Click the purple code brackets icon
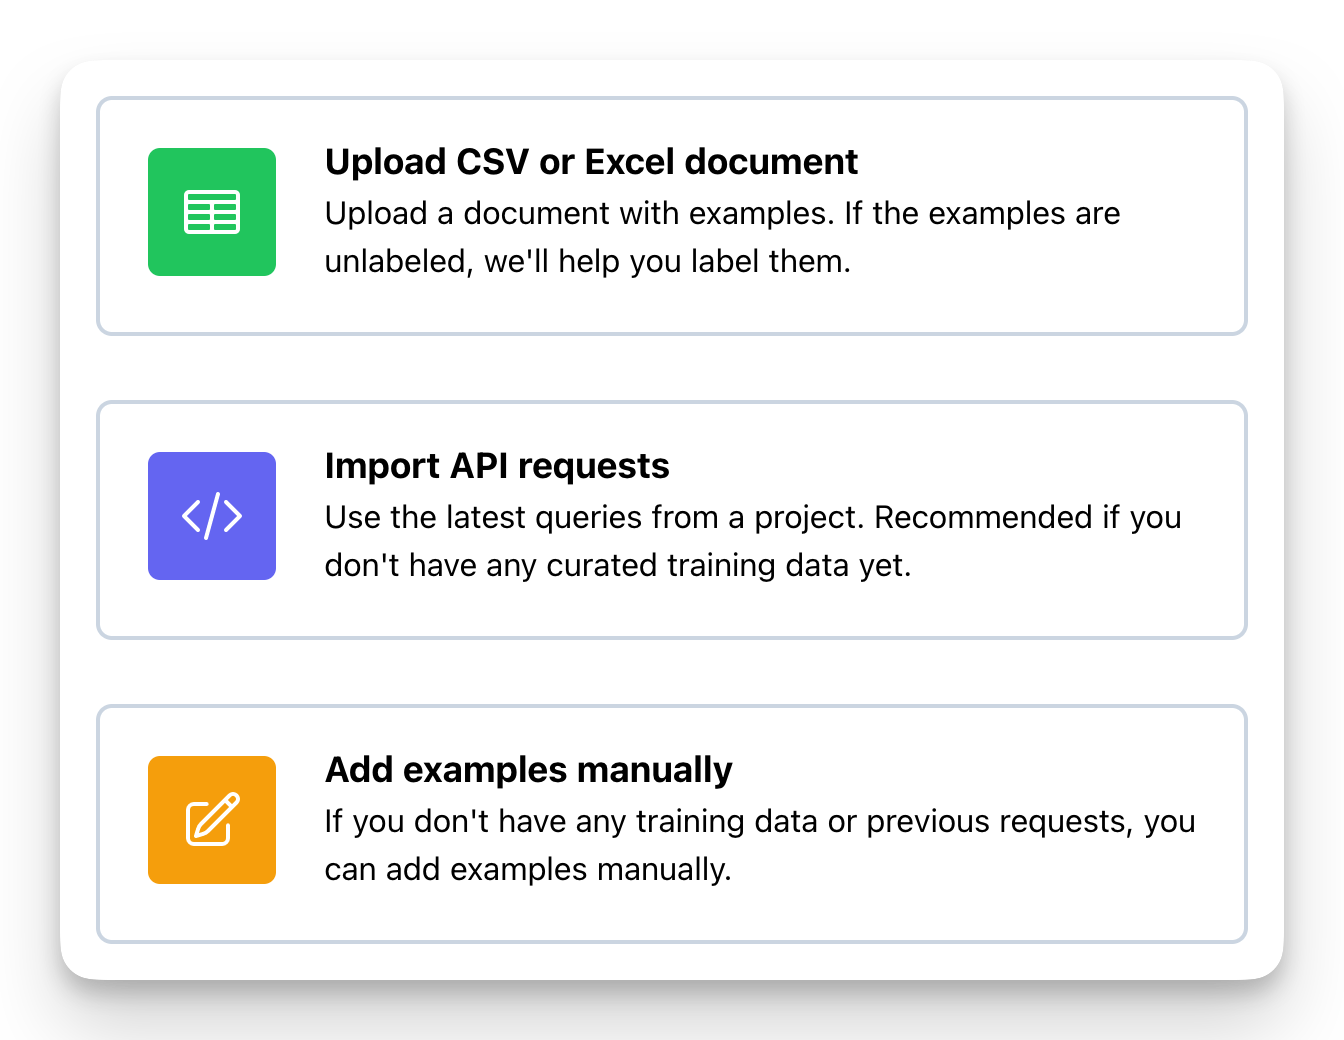1344x1040 pixels. click(212, 516)
